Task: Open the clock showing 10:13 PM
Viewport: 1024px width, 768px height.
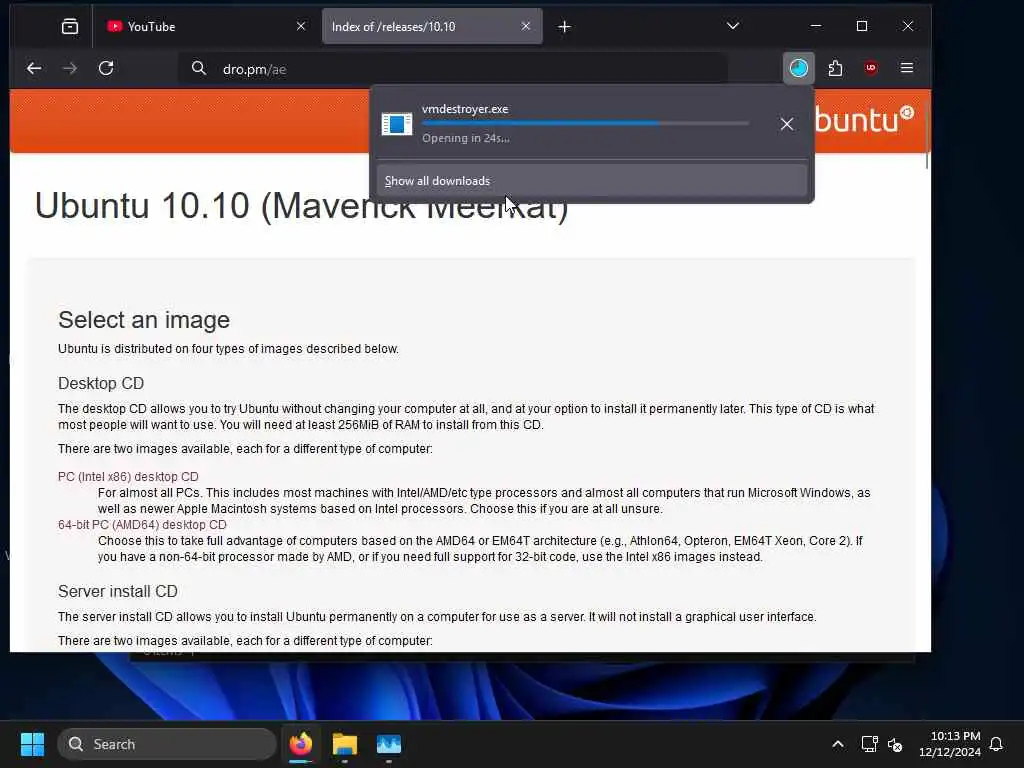Action: [x=950, y=744]
